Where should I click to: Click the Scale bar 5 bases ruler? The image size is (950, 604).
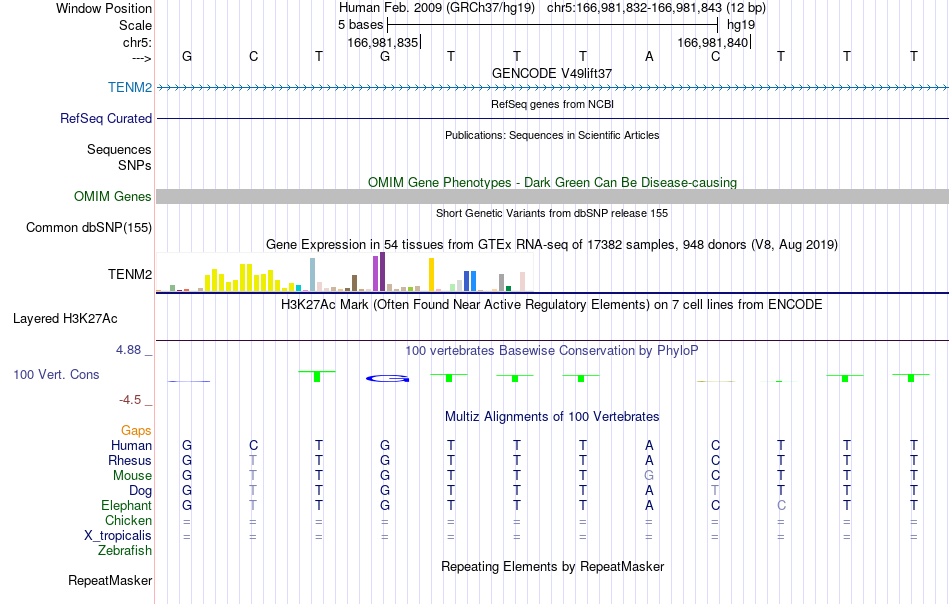[x=553, y=25]
